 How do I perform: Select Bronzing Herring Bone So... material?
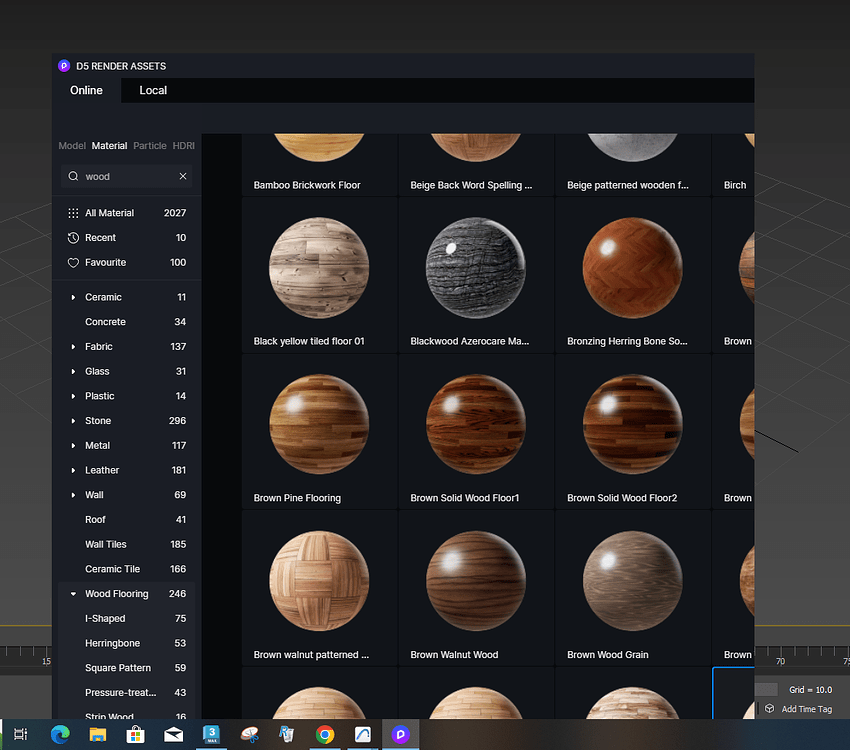633,275
